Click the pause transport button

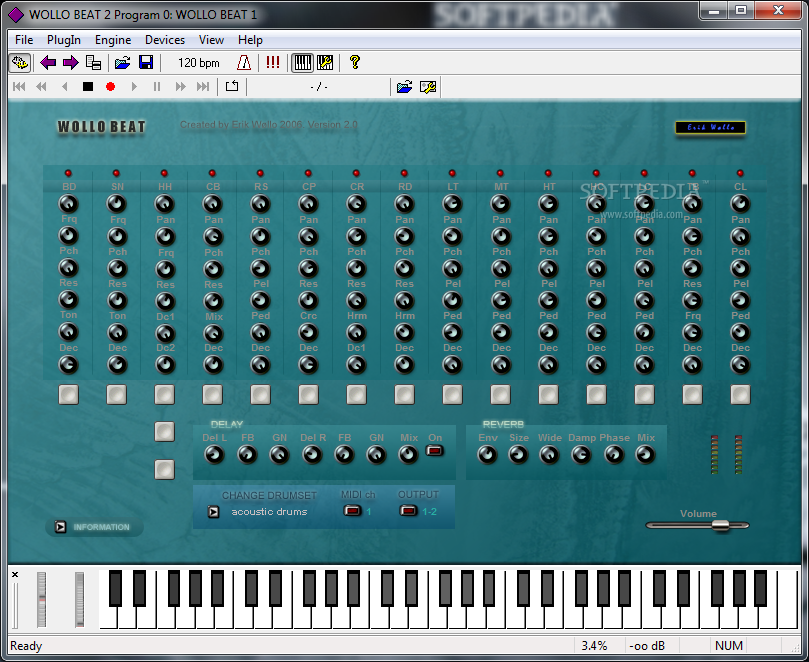click(157, 87)
